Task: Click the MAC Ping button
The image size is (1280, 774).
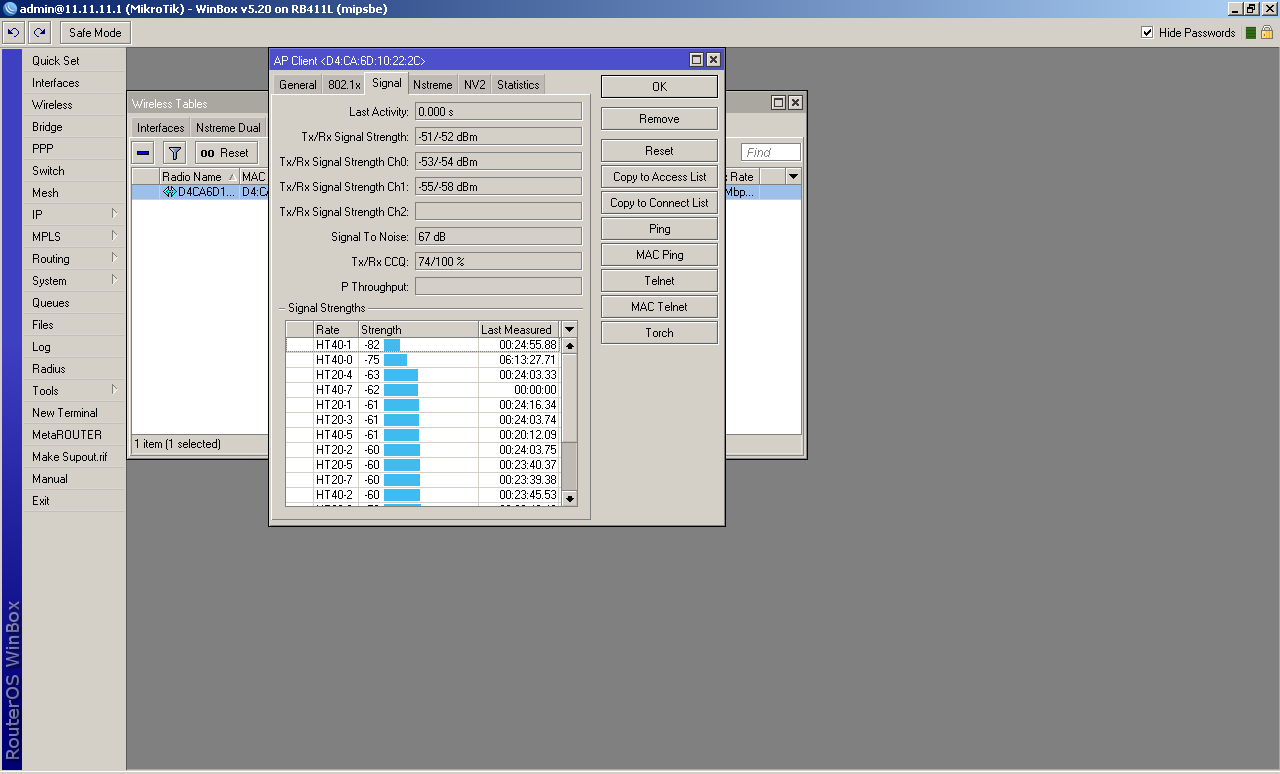Action: pos(659,255)
